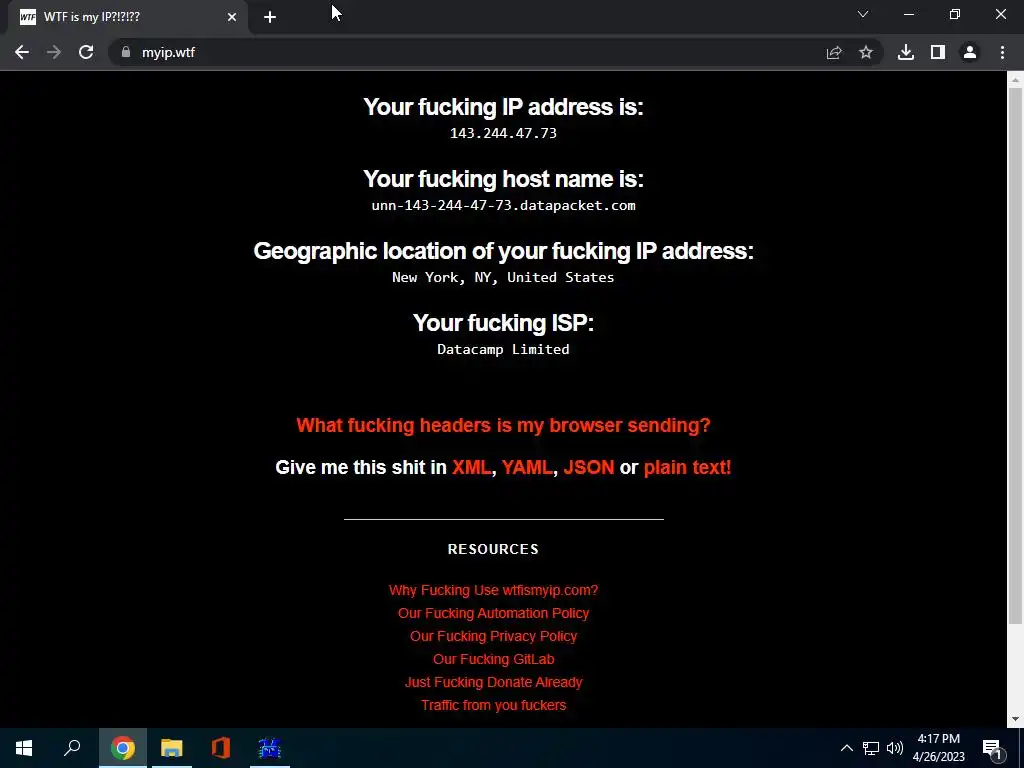Viewport: 1024px width, 768px height.
Task: Get the output in XML
Action: click(471, 468)
